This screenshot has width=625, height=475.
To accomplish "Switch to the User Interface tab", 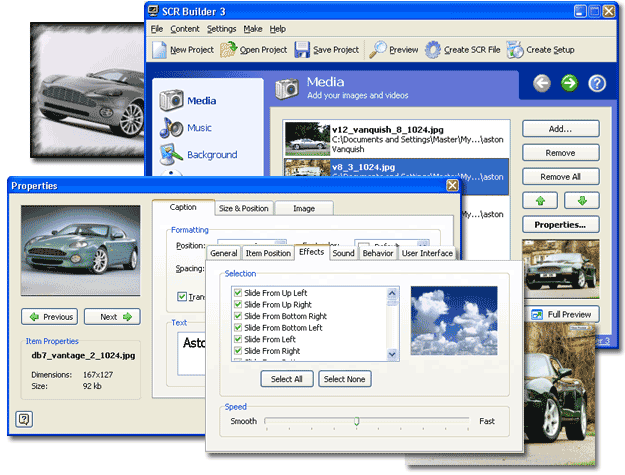I will 427,253.
